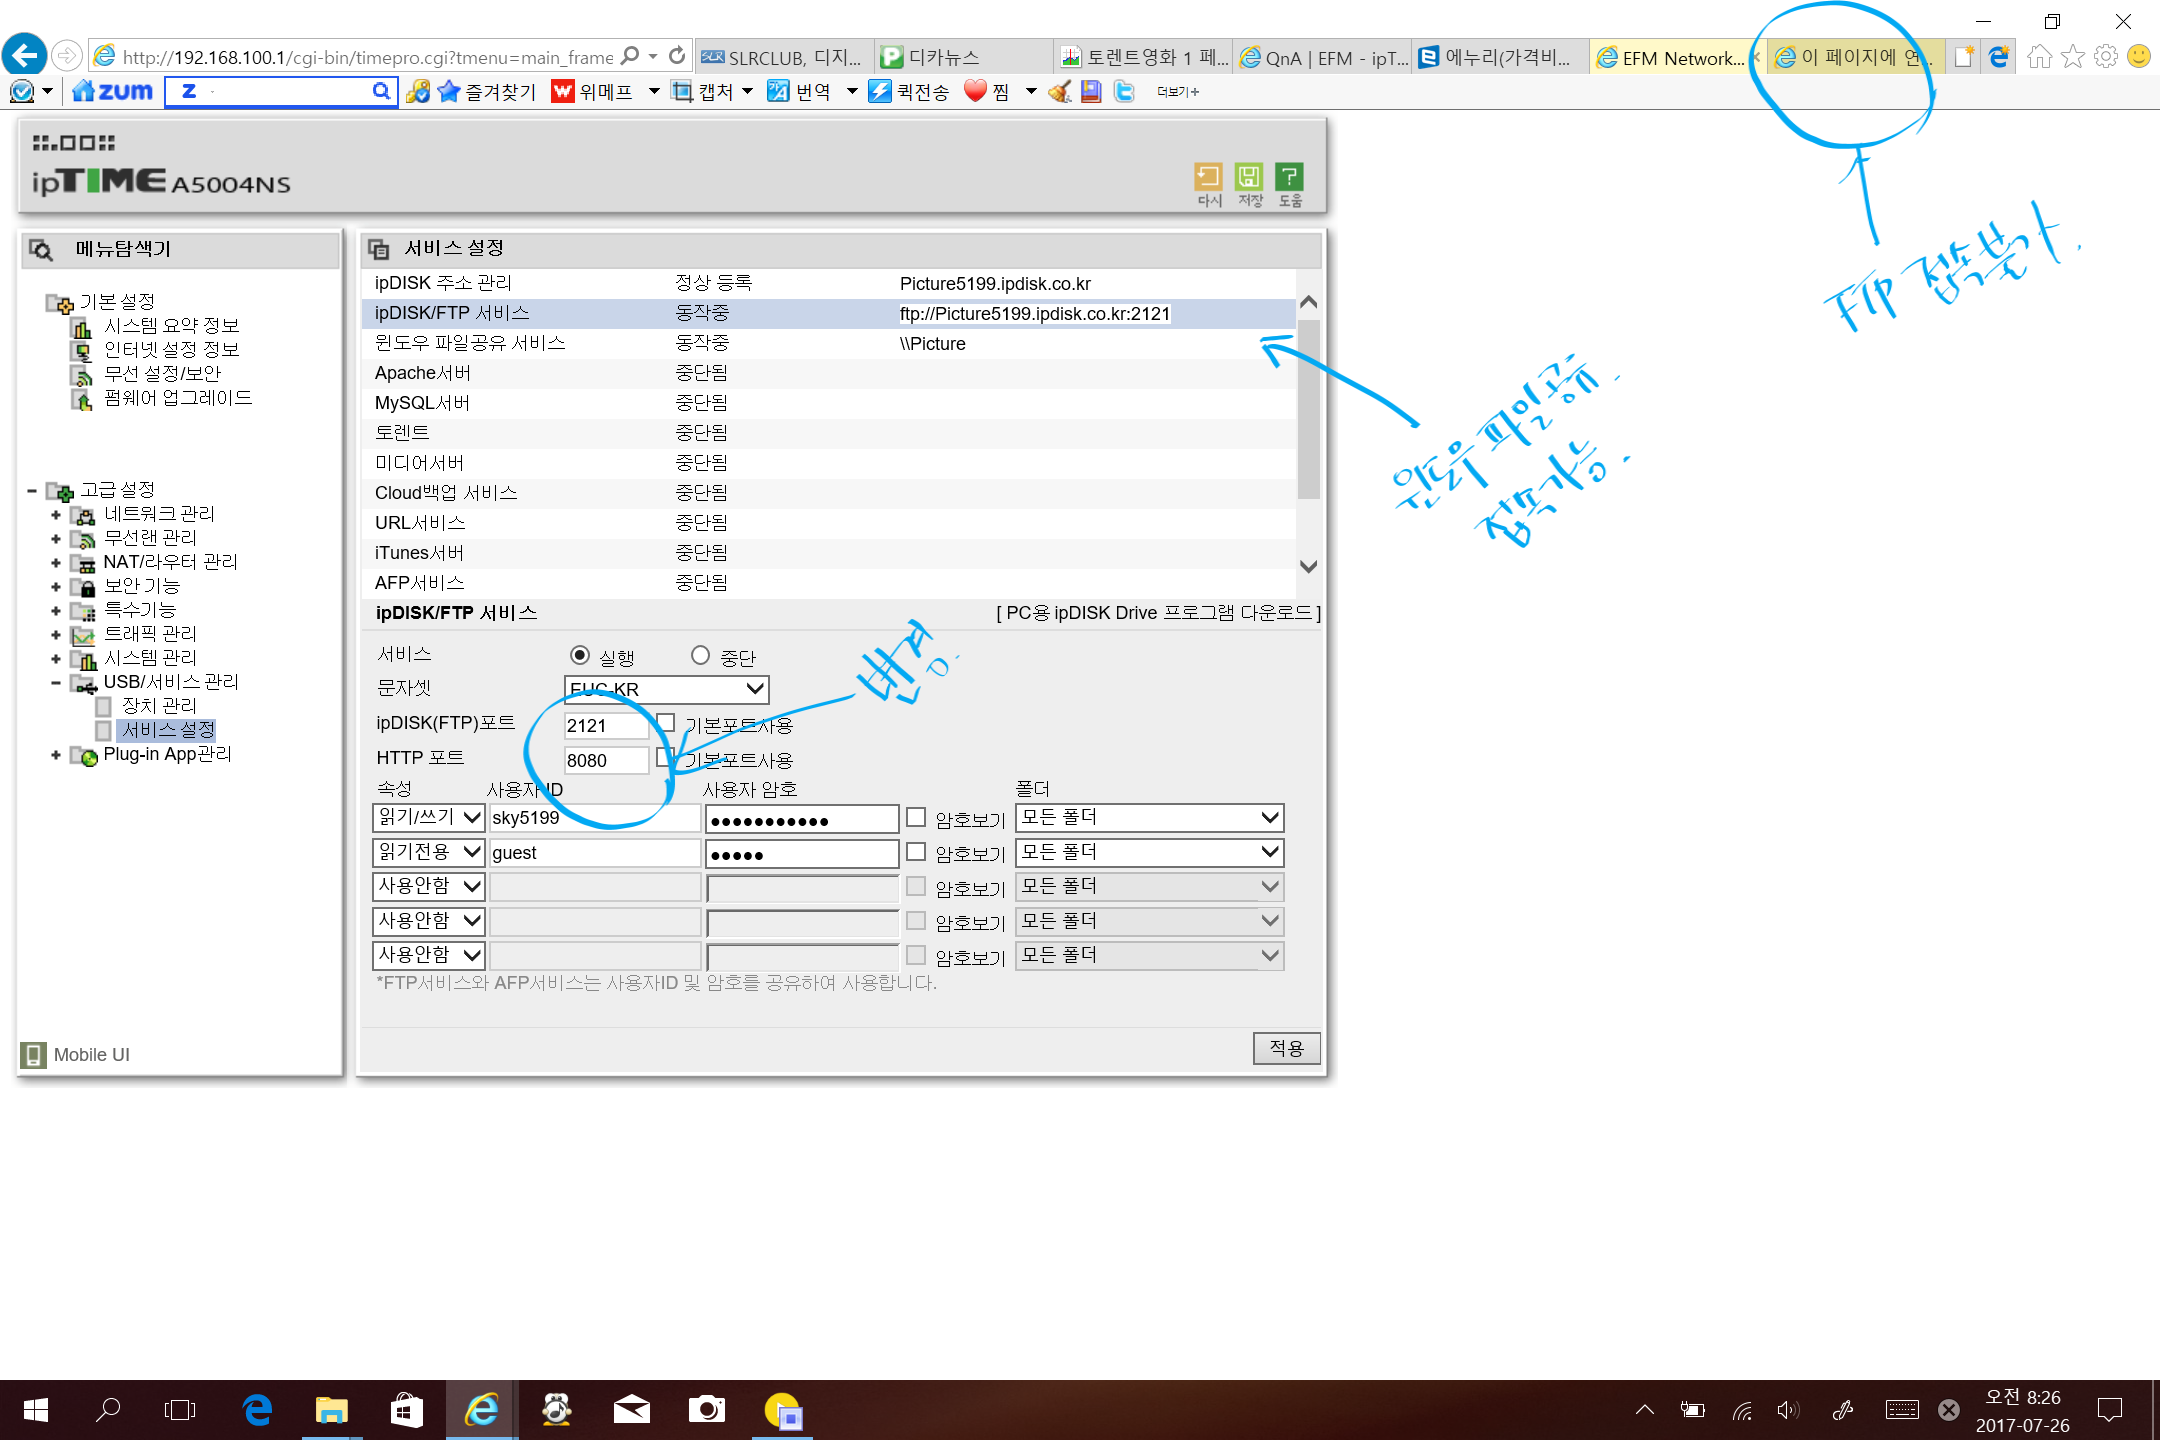2160x1440 pixels.
Task: Click the 위메프 toolbar icon
Action: tap(563, 92)
